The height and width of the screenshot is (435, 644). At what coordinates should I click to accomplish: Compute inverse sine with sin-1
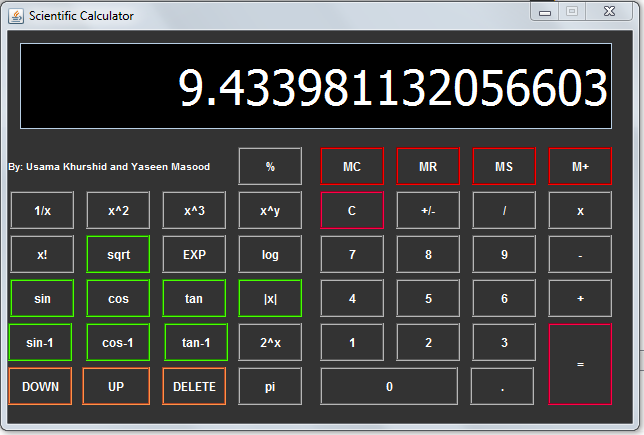pyautogui.click(x=40, y=342)
